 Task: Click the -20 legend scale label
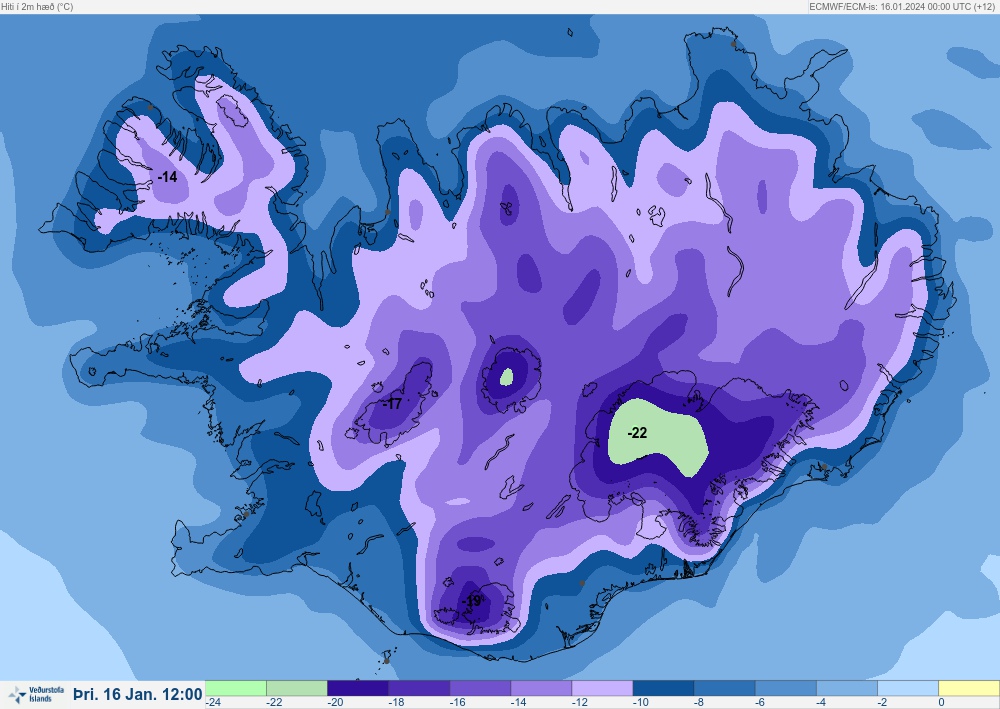(335, 703)
